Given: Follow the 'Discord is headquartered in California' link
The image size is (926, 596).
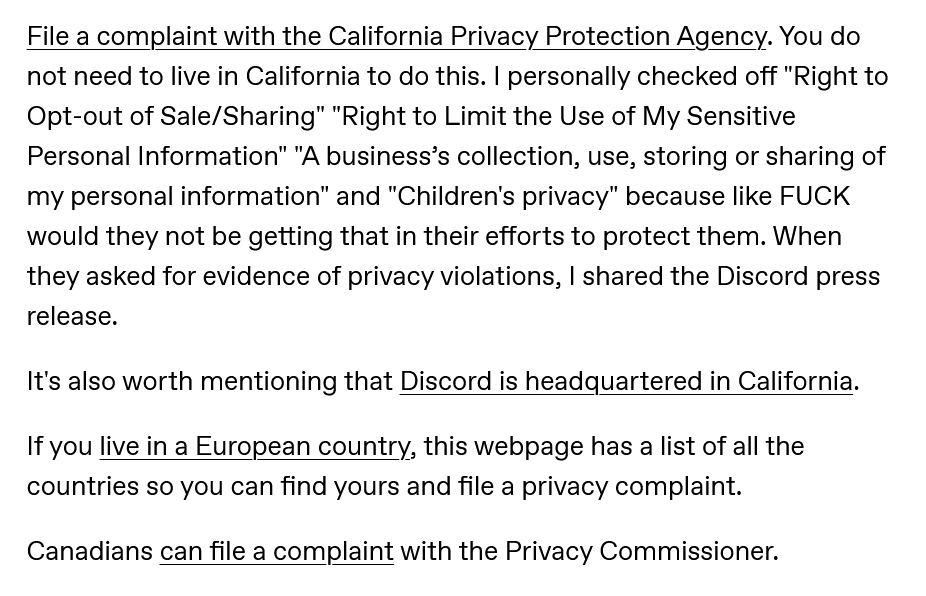Looking at the screenshot, I should click(x=626, y=381).
